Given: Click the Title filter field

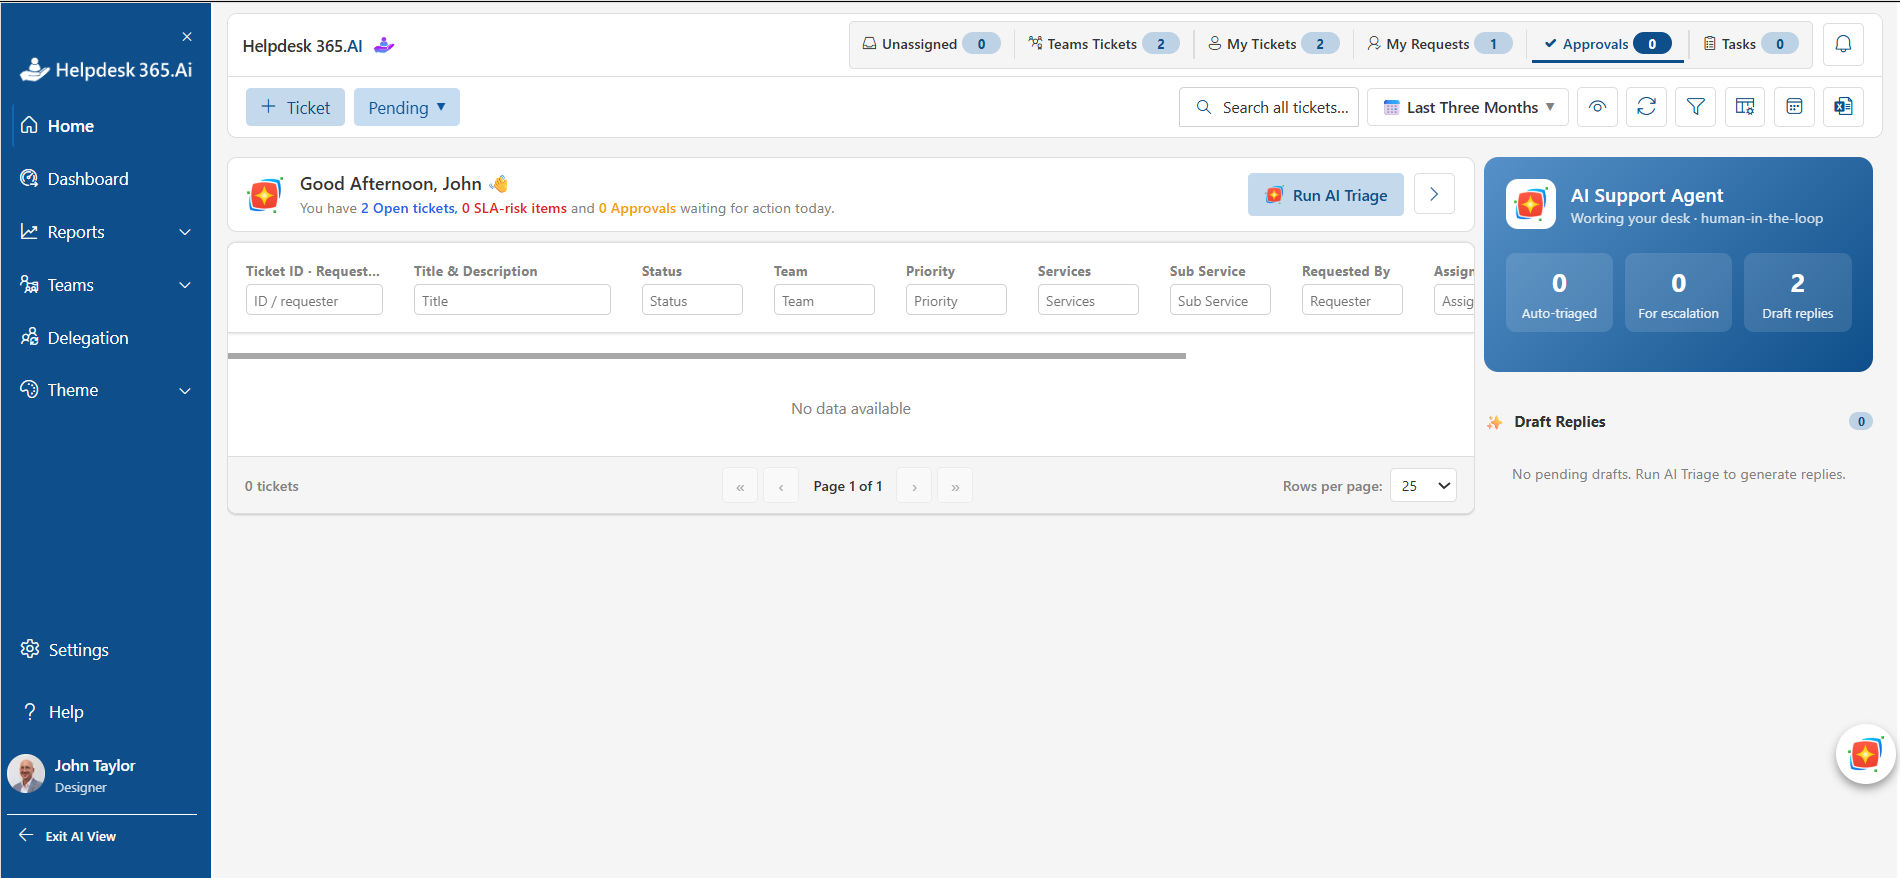Looking at the screenshot, I should click(x=512, y=300).
